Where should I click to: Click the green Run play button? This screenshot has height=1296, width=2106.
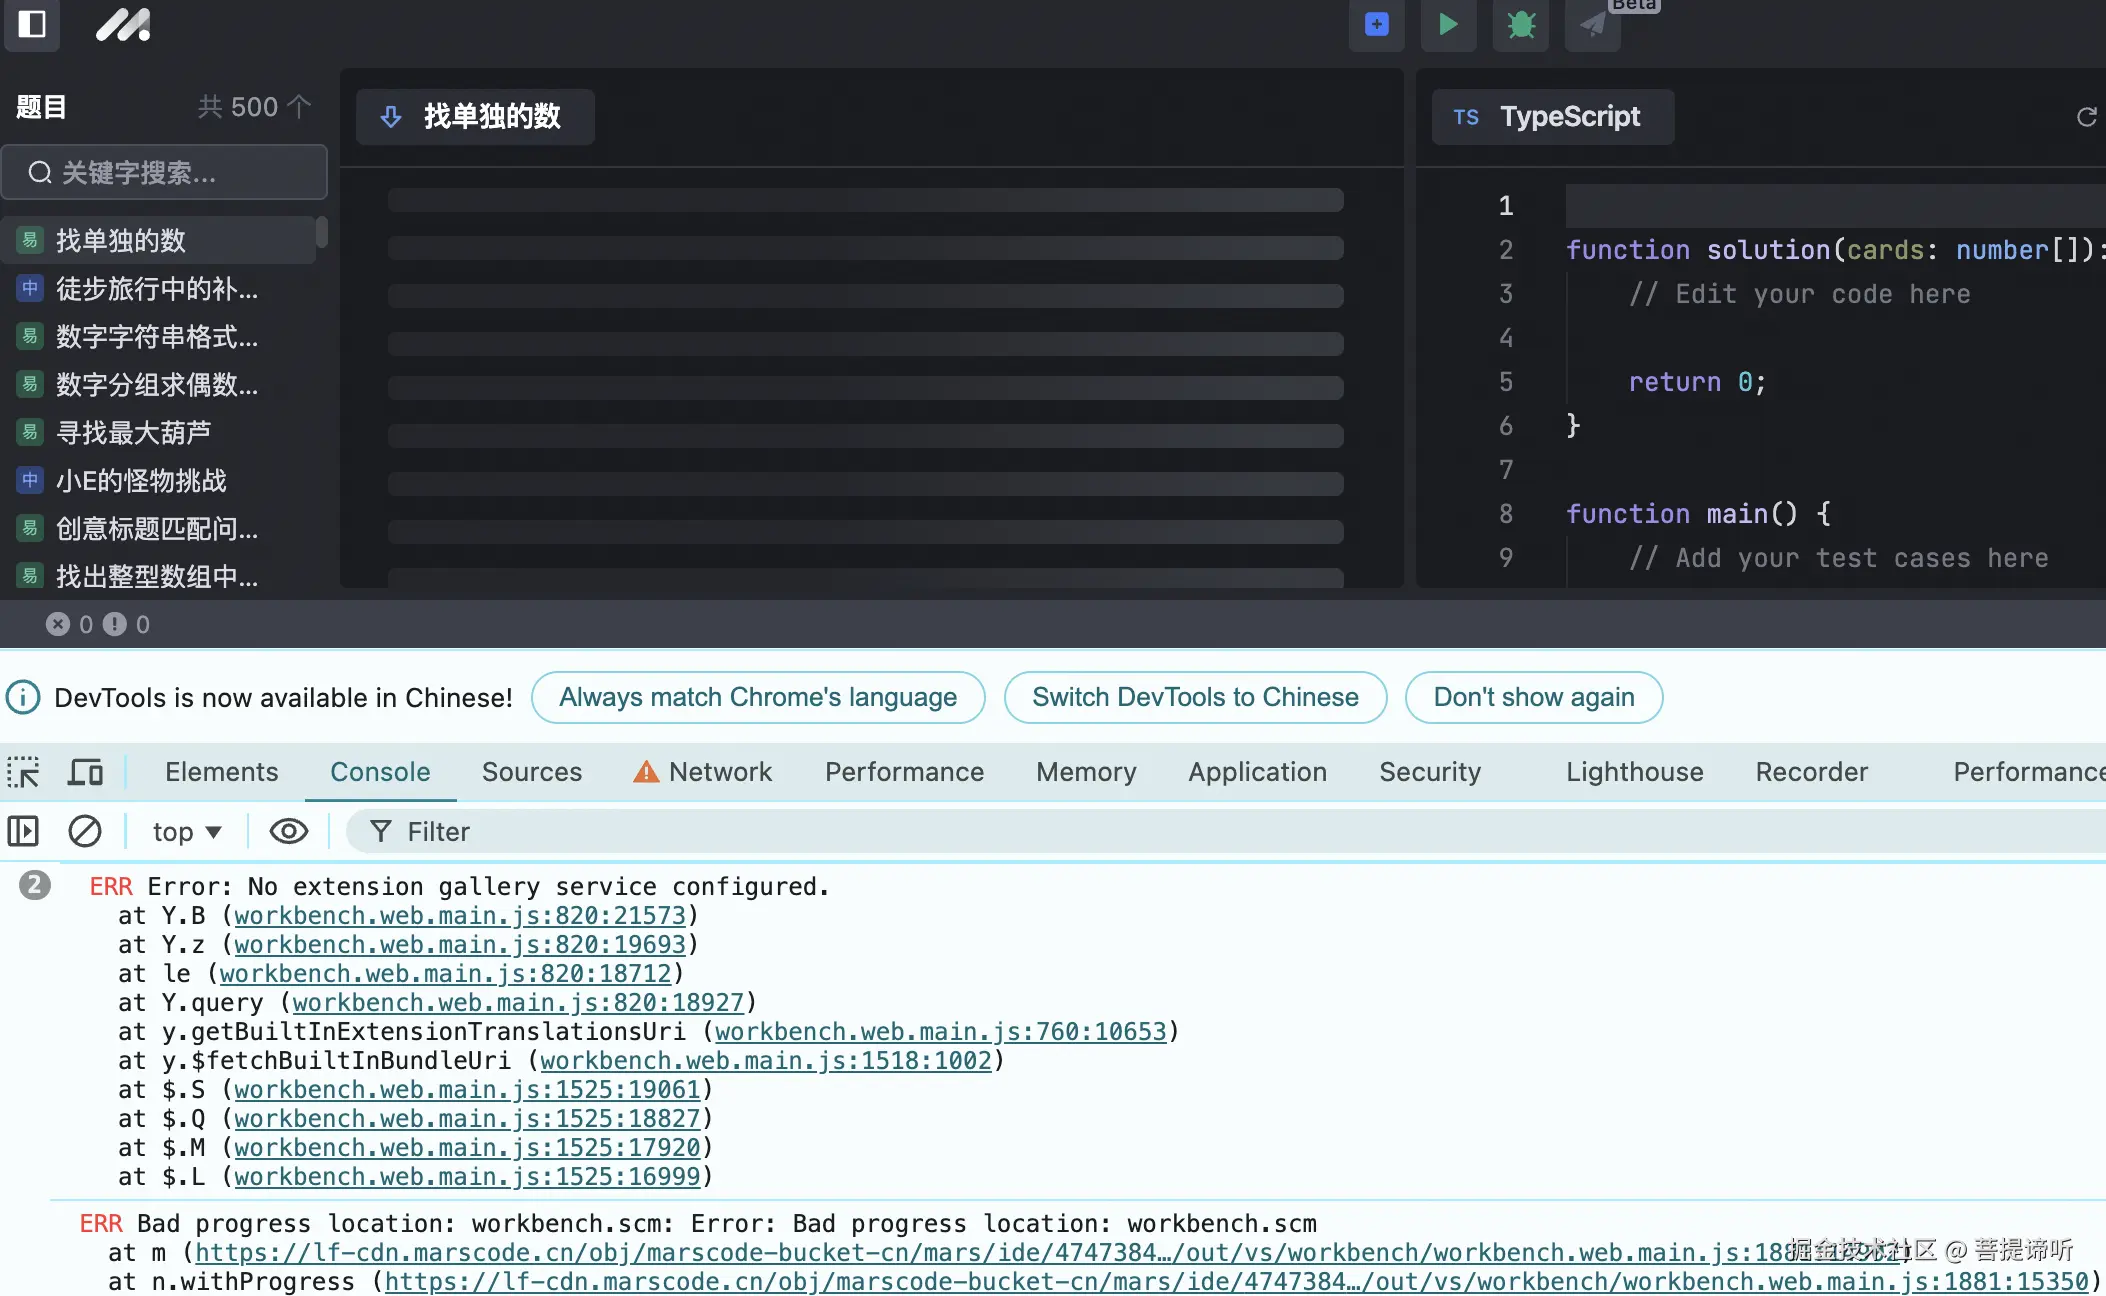pyautogui.click(x=1447, y=24)
